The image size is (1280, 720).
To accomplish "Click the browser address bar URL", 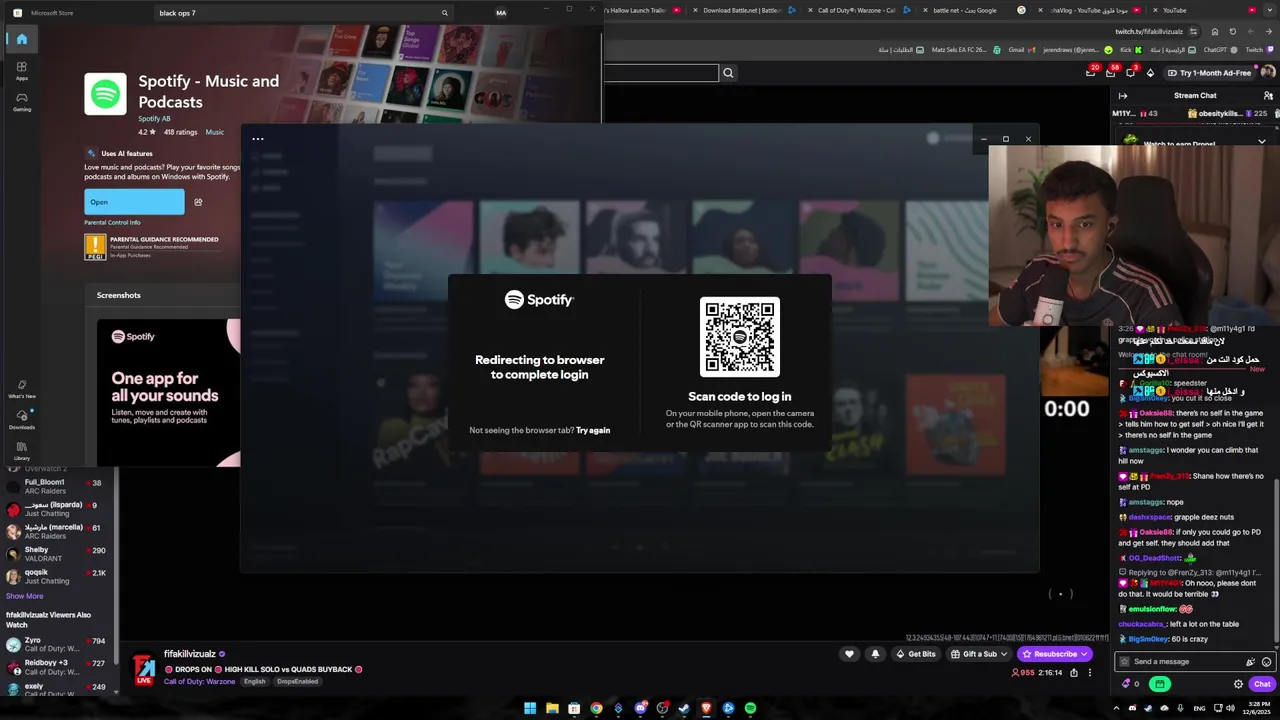I will (x=1148, y=32).
